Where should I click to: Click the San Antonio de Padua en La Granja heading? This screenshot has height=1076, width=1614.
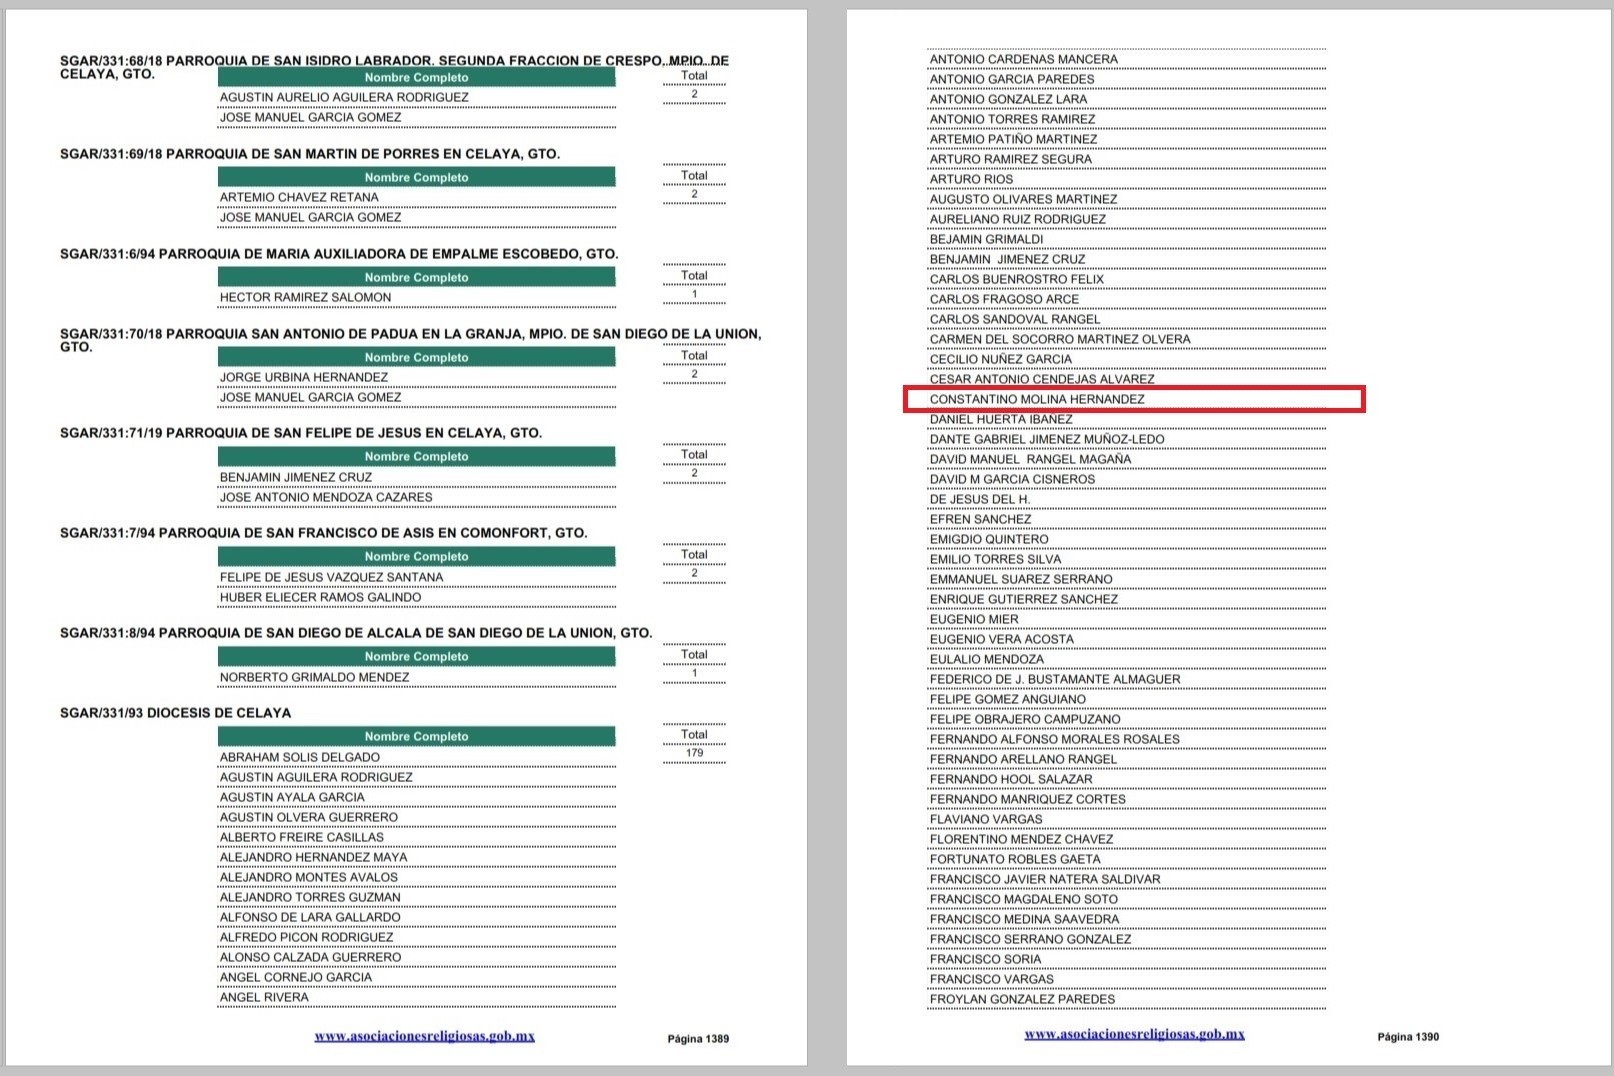coord(410,340)
